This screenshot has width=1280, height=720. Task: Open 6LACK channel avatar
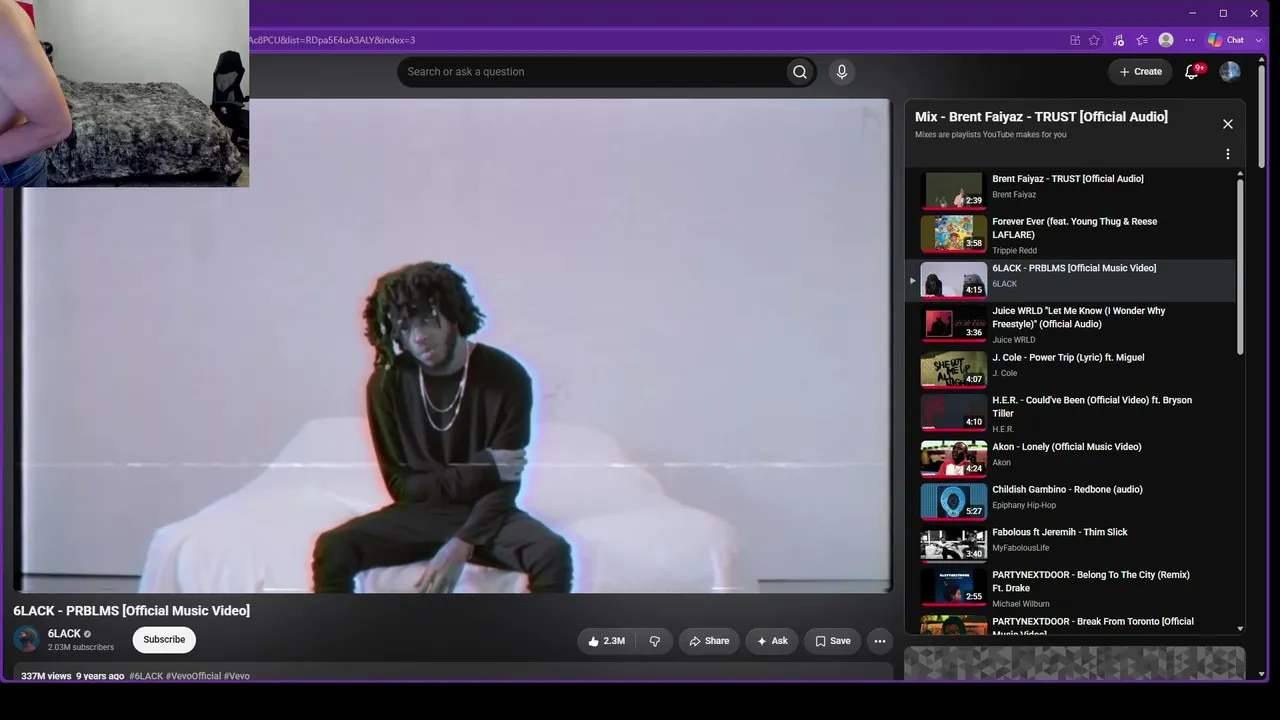(x=27, y=640)
